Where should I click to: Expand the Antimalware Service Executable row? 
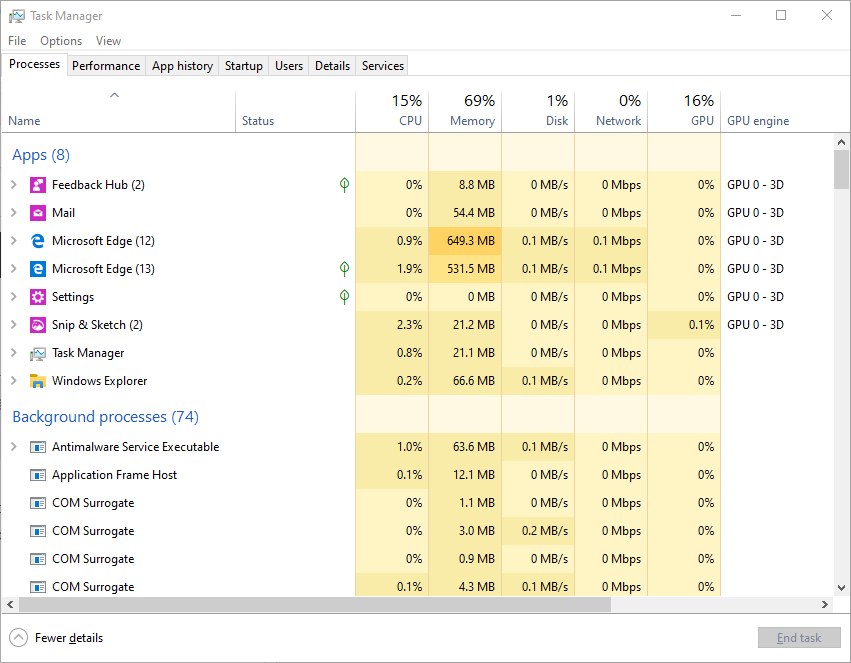(14, 447)
